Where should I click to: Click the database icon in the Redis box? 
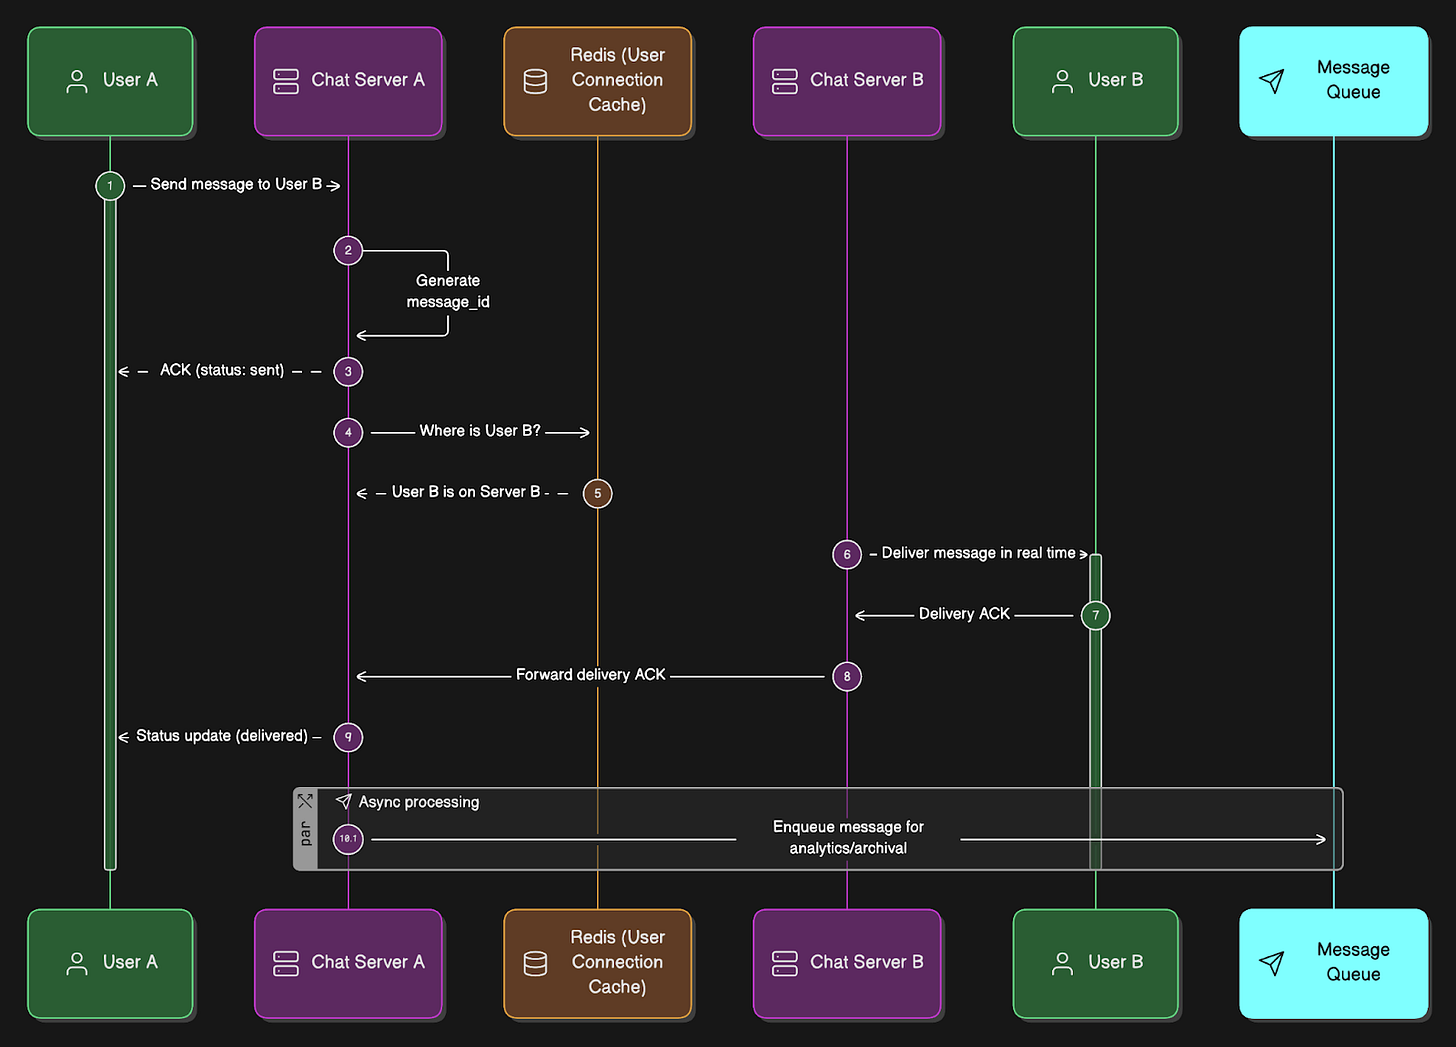click(536, 80)
